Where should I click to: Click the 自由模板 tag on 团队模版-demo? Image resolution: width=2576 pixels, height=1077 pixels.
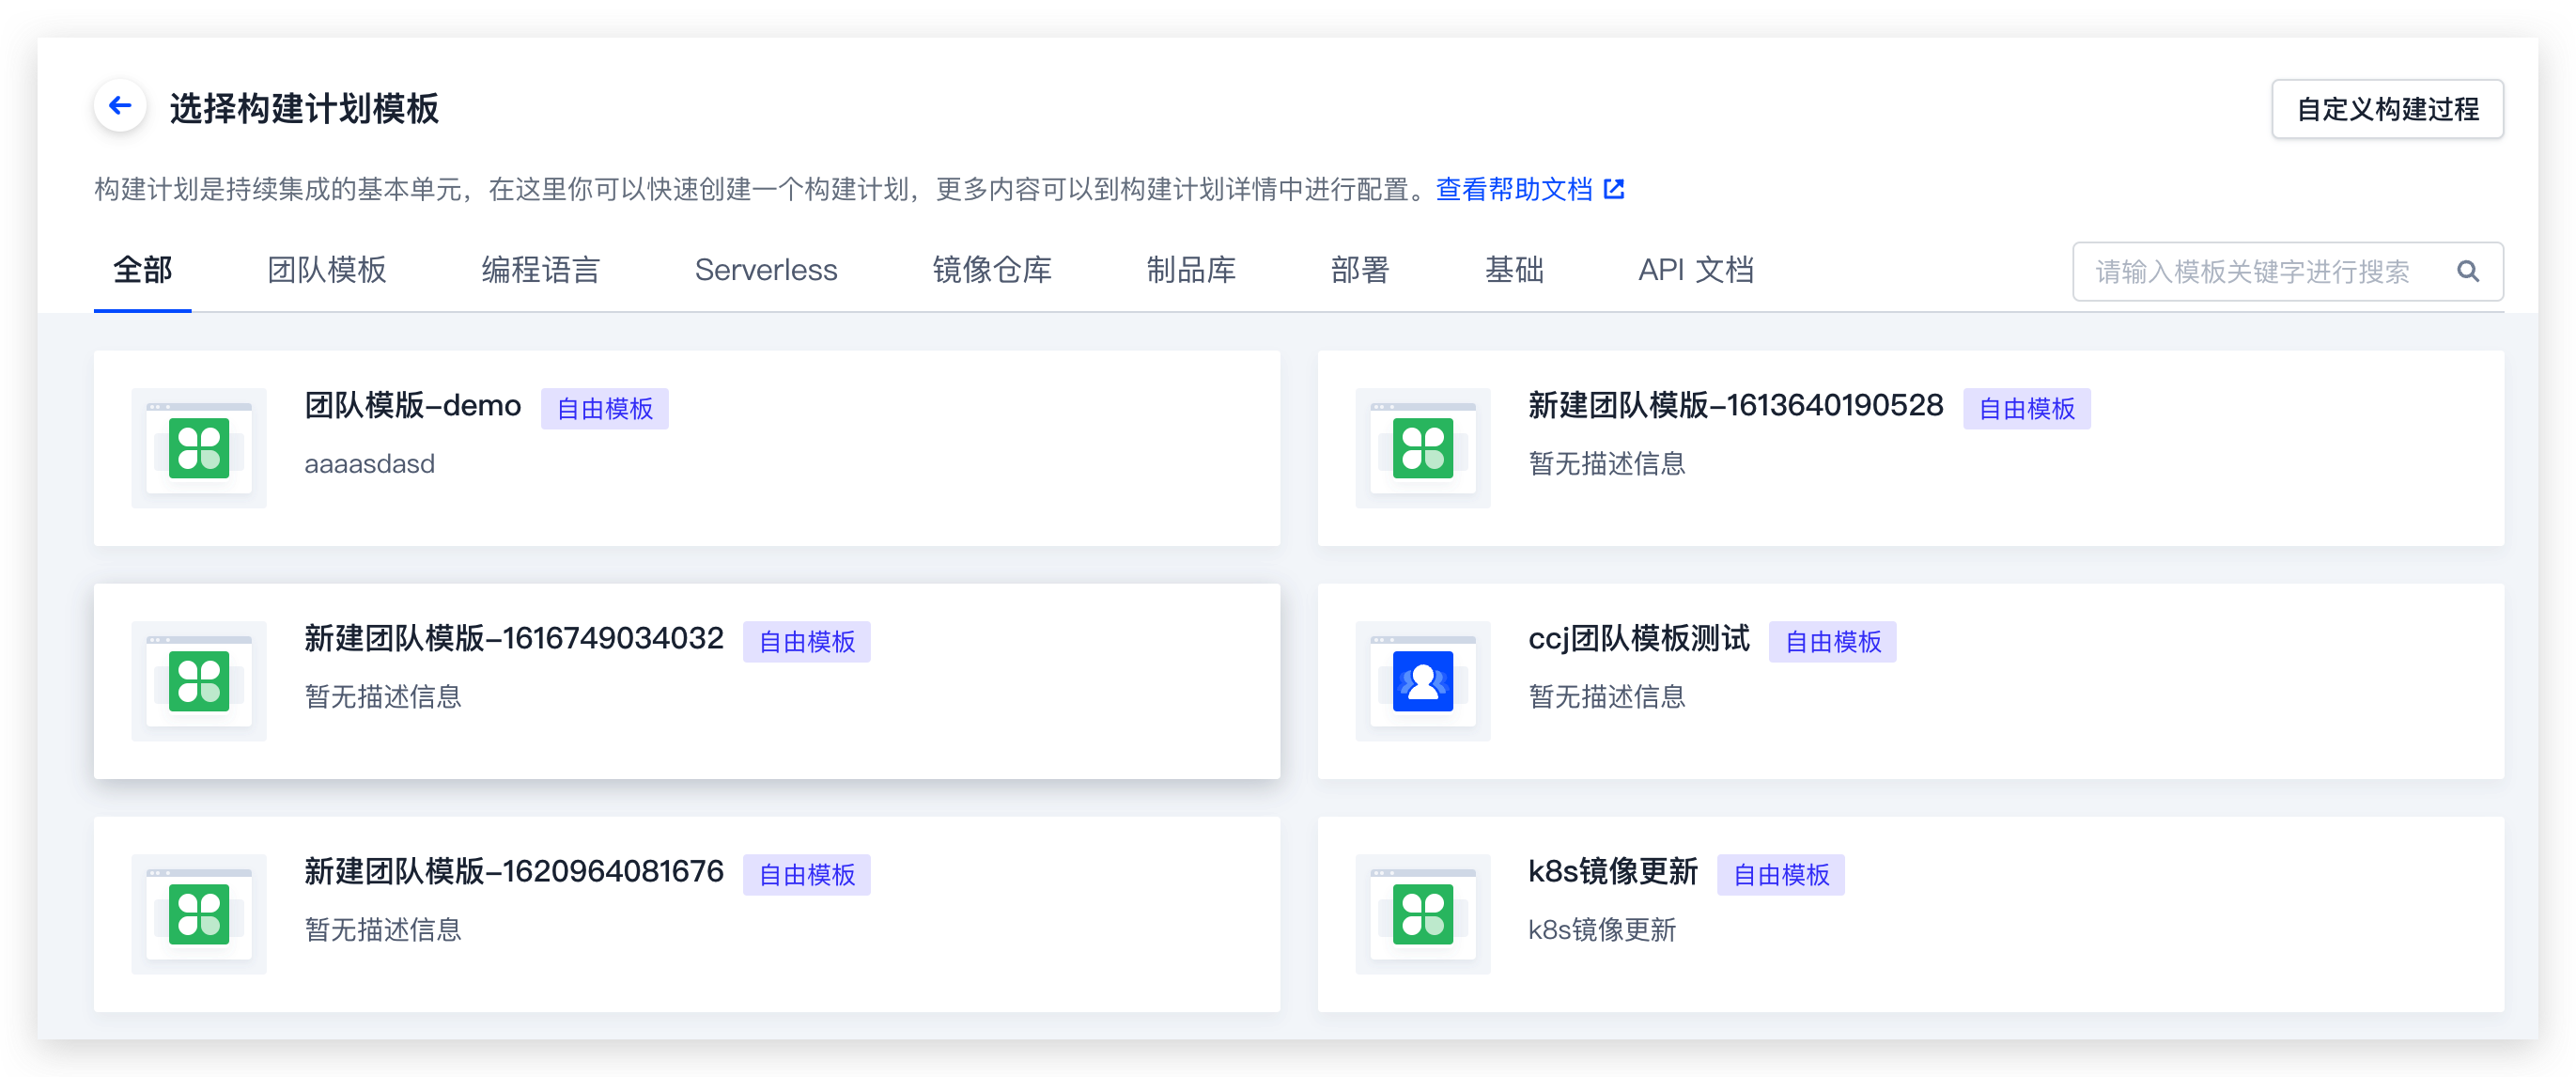pyautogui.click(x=605, y=408)
